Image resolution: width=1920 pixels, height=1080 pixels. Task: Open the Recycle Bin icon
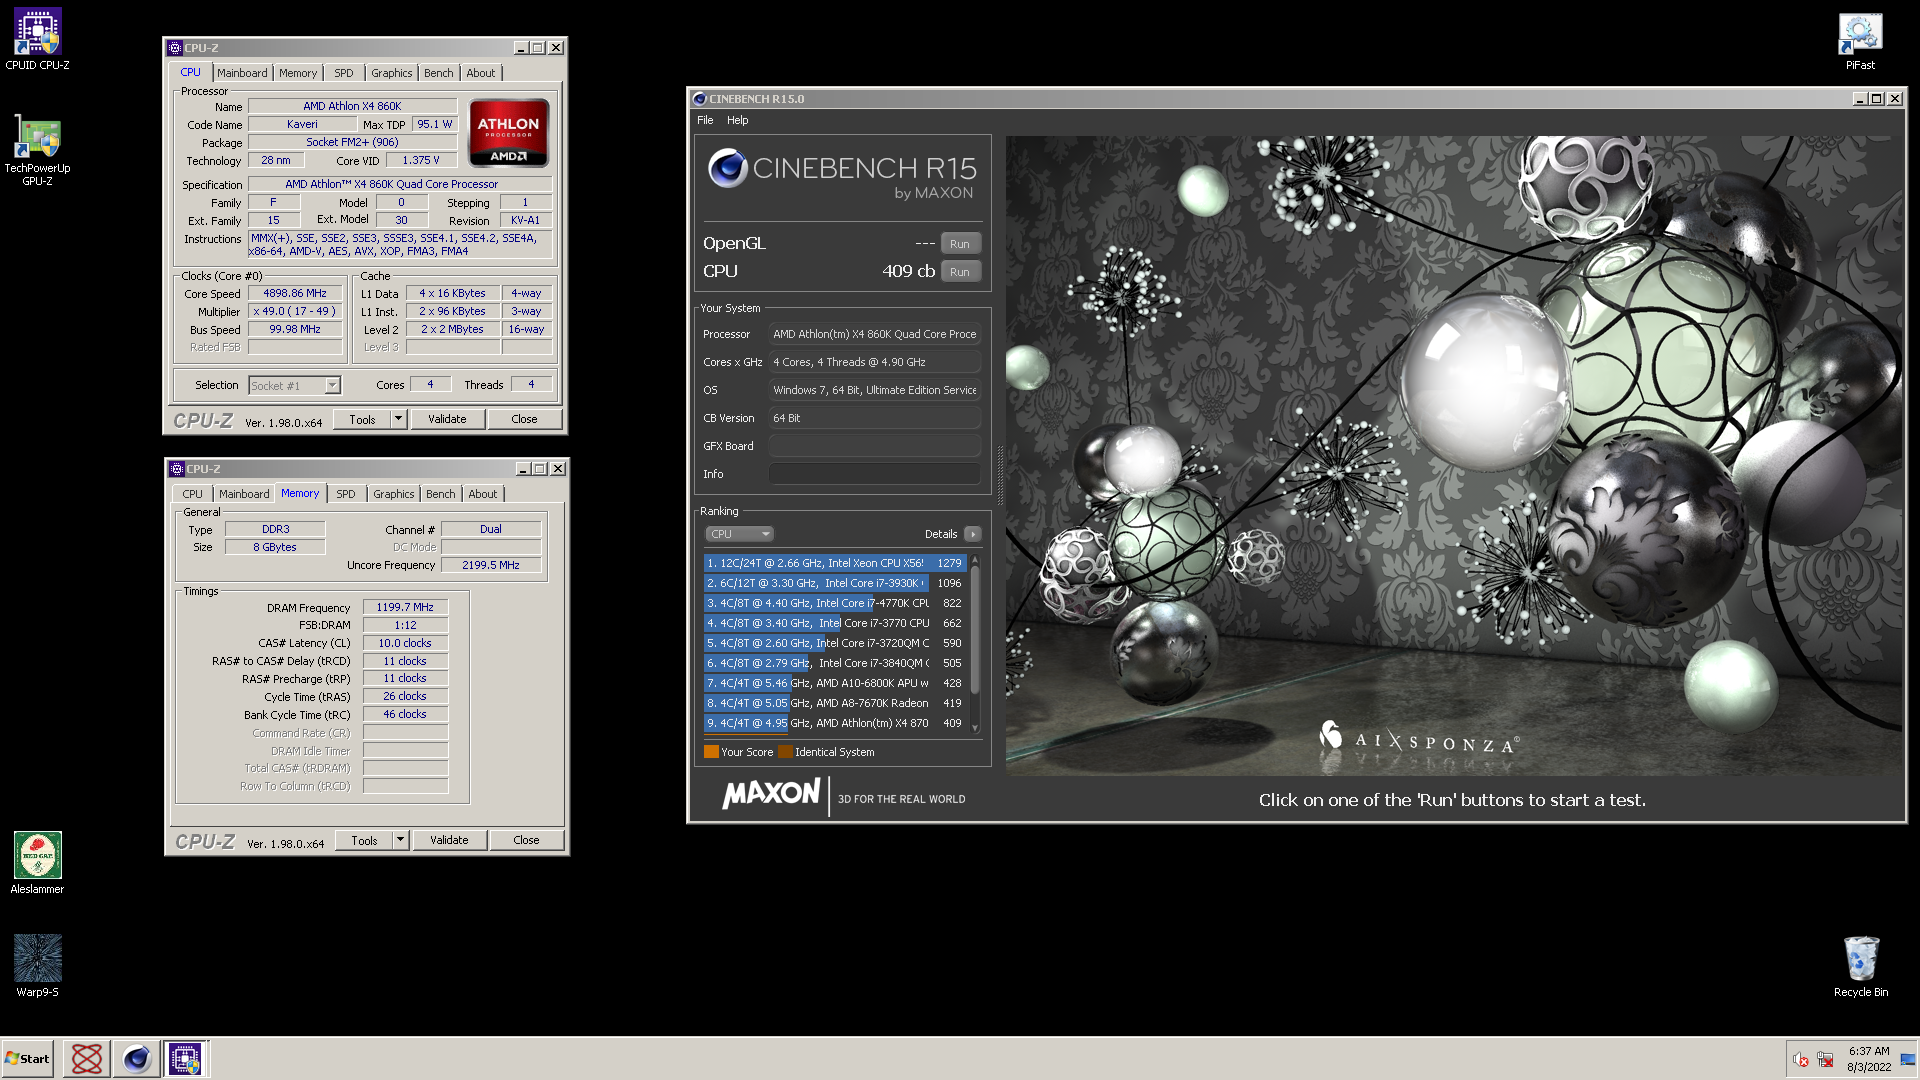1861,966
